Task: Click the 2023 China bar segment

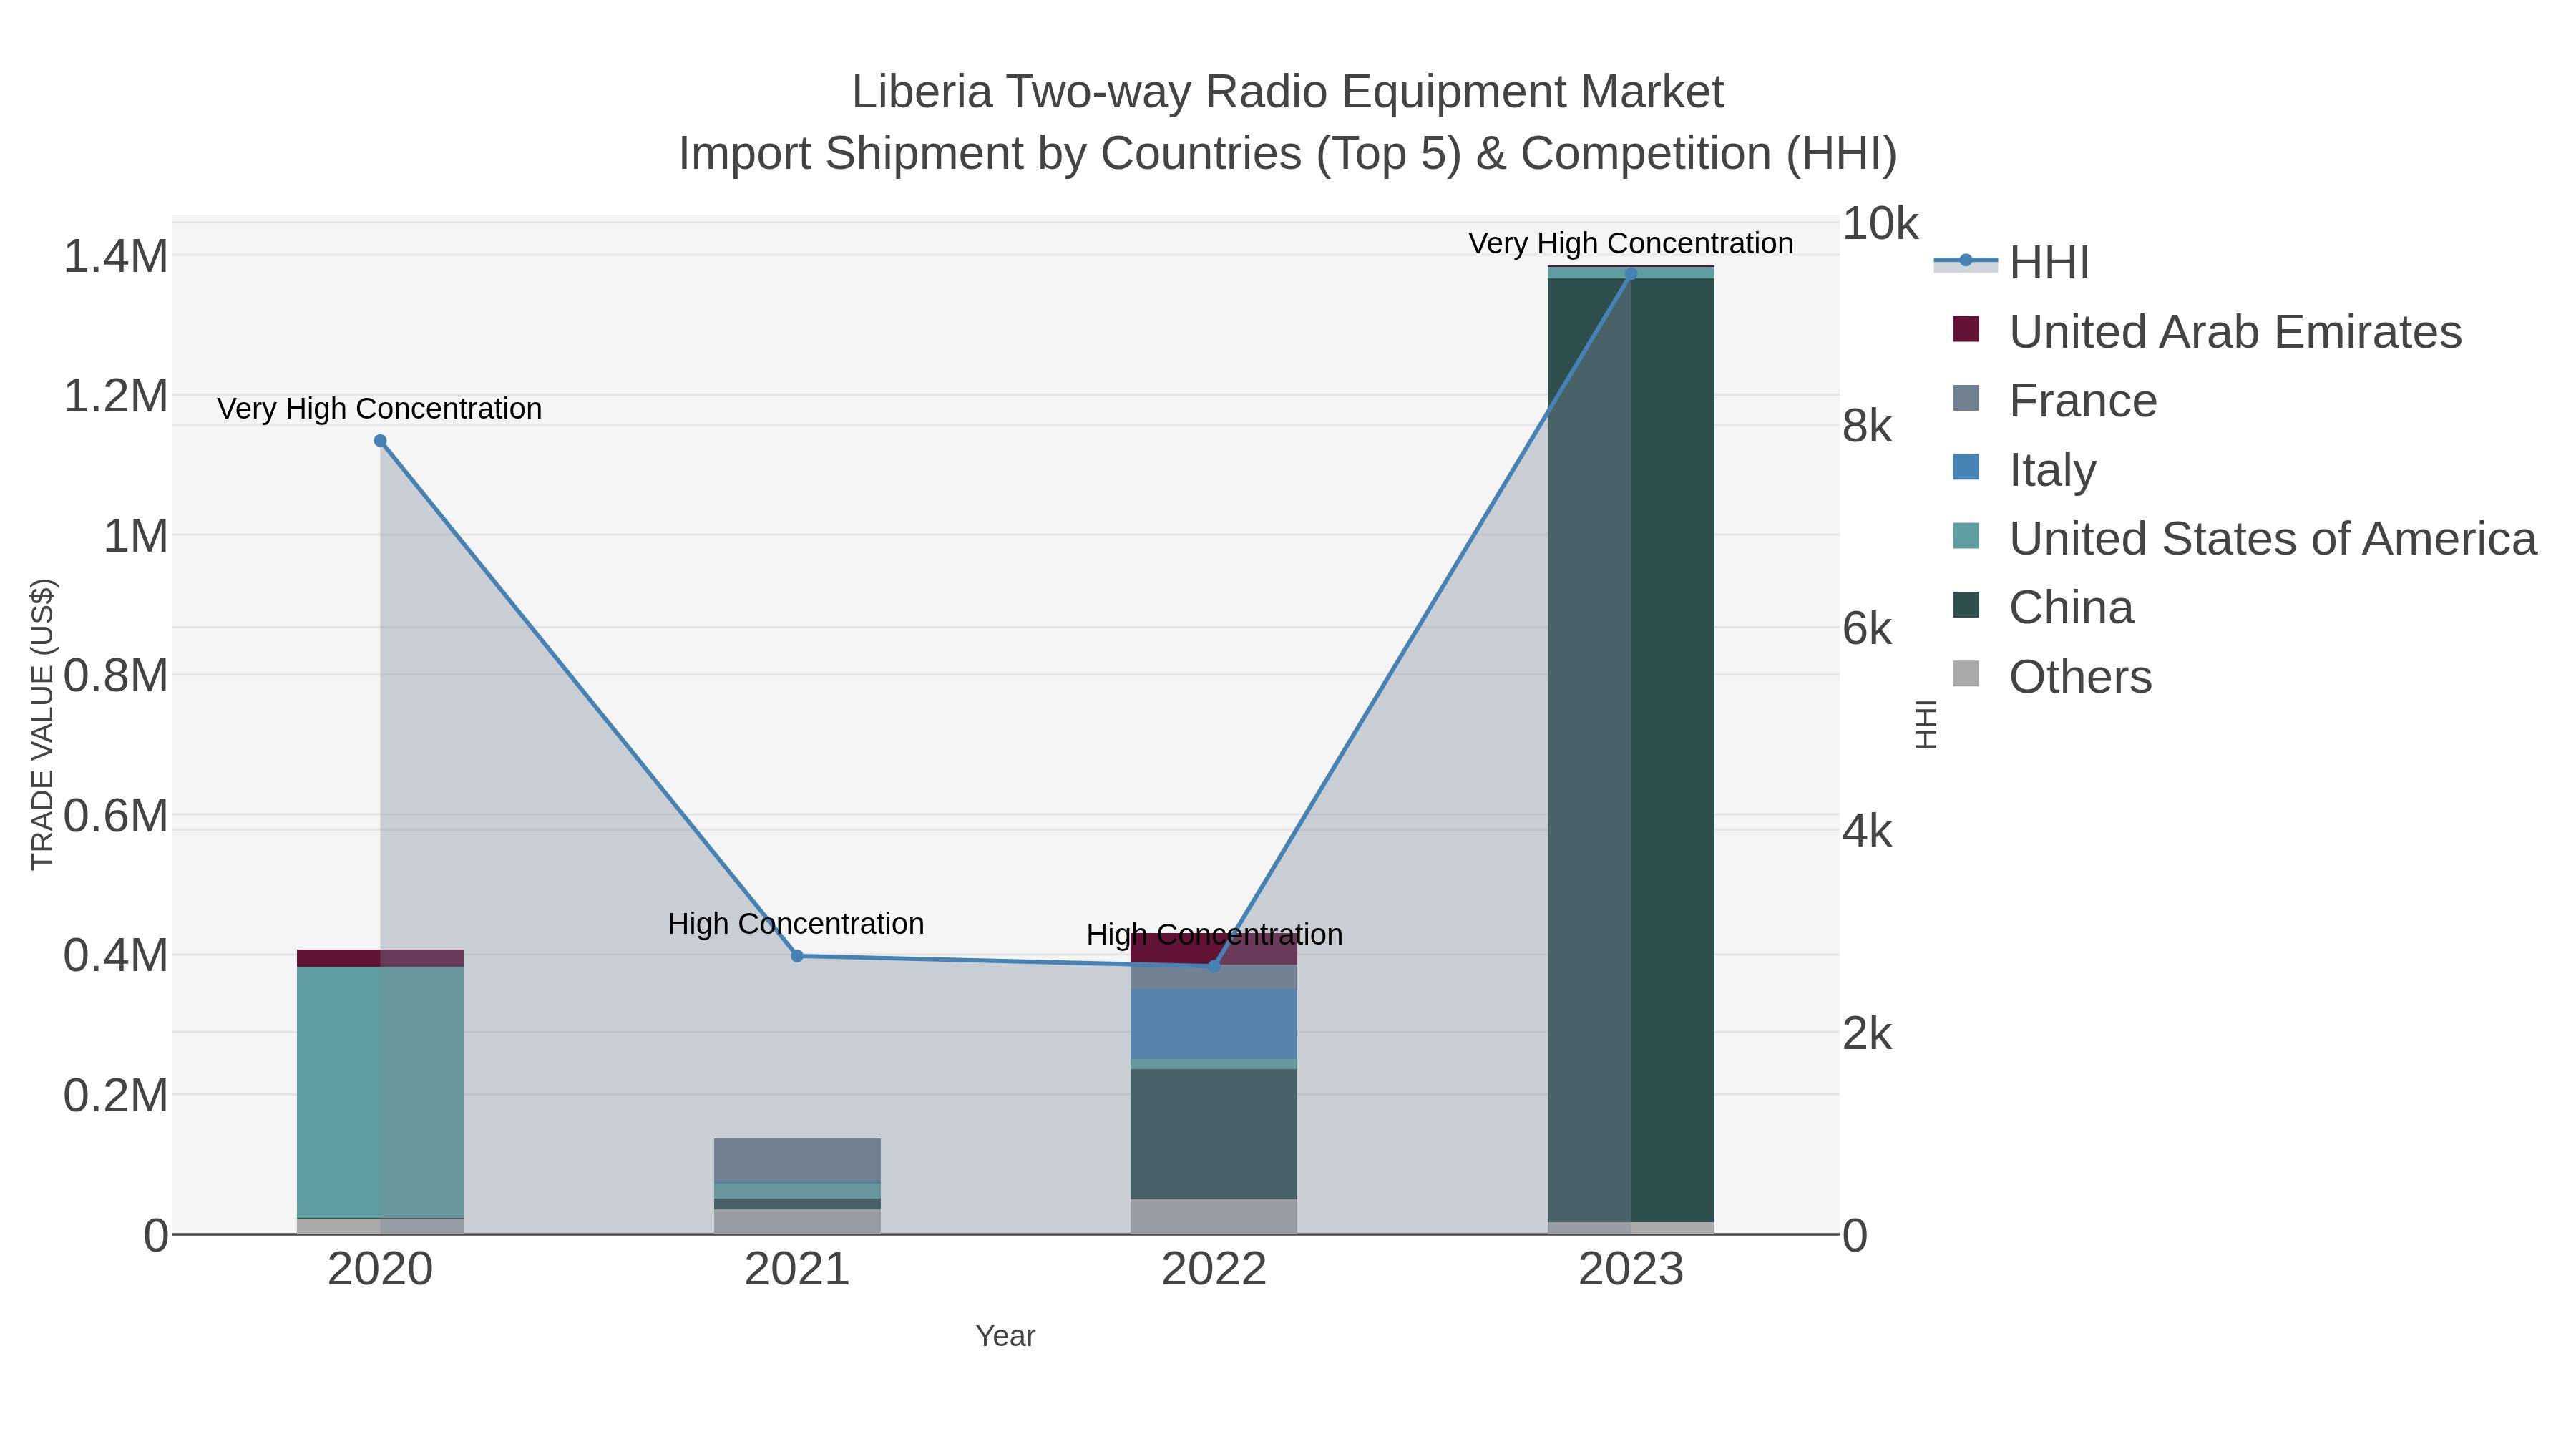Action: coord(1631,750)
